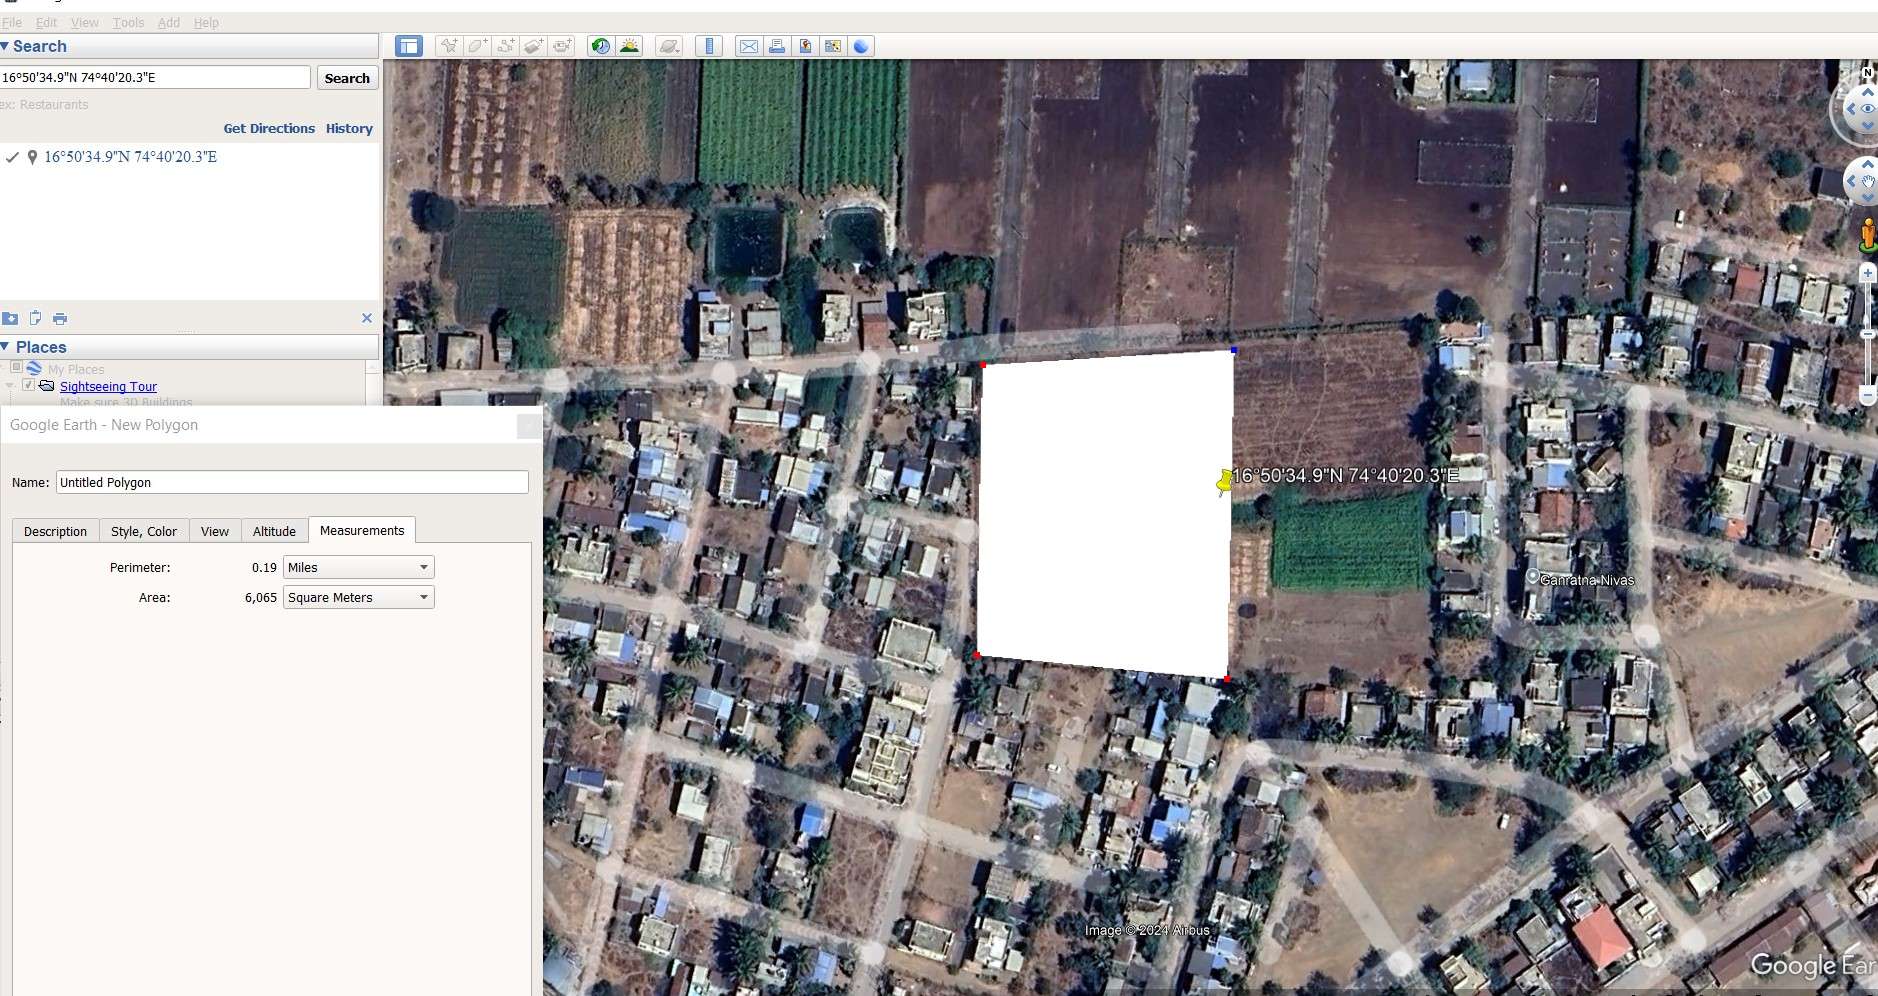The width and height of the screenshot is (1878, 996).
Task: Add a new placemark
Action: pyautogui.click(x=449, y=46)
